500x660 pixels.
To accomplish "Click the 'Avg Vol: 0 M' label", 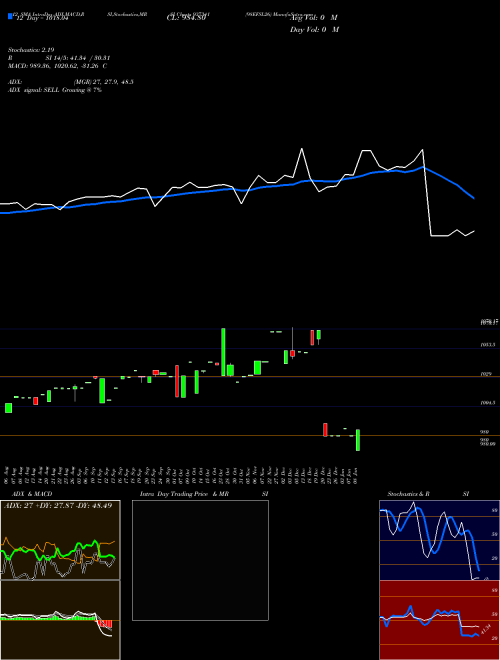I will 314,18.
